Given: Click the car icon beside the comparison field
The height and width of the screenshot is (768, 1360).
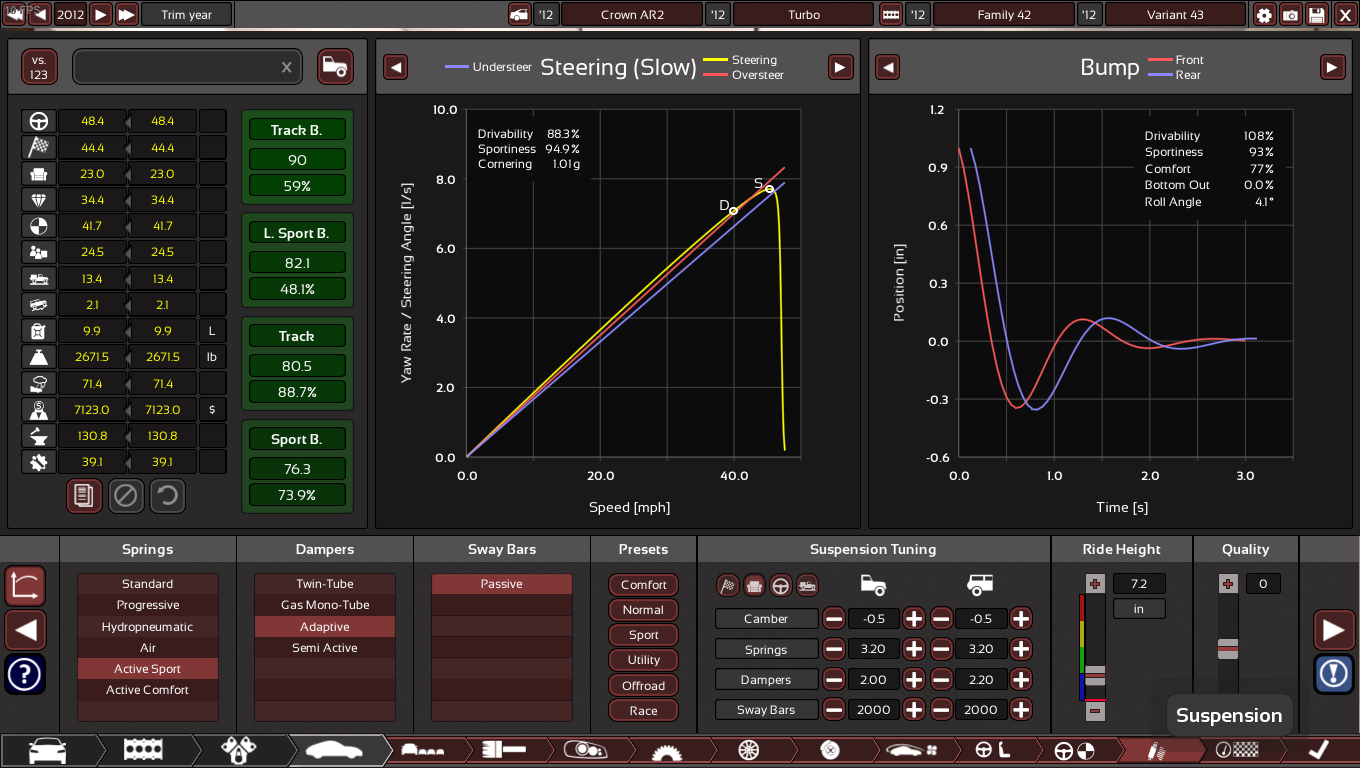Looking at the screenshot, I should (x=336, y=67).
